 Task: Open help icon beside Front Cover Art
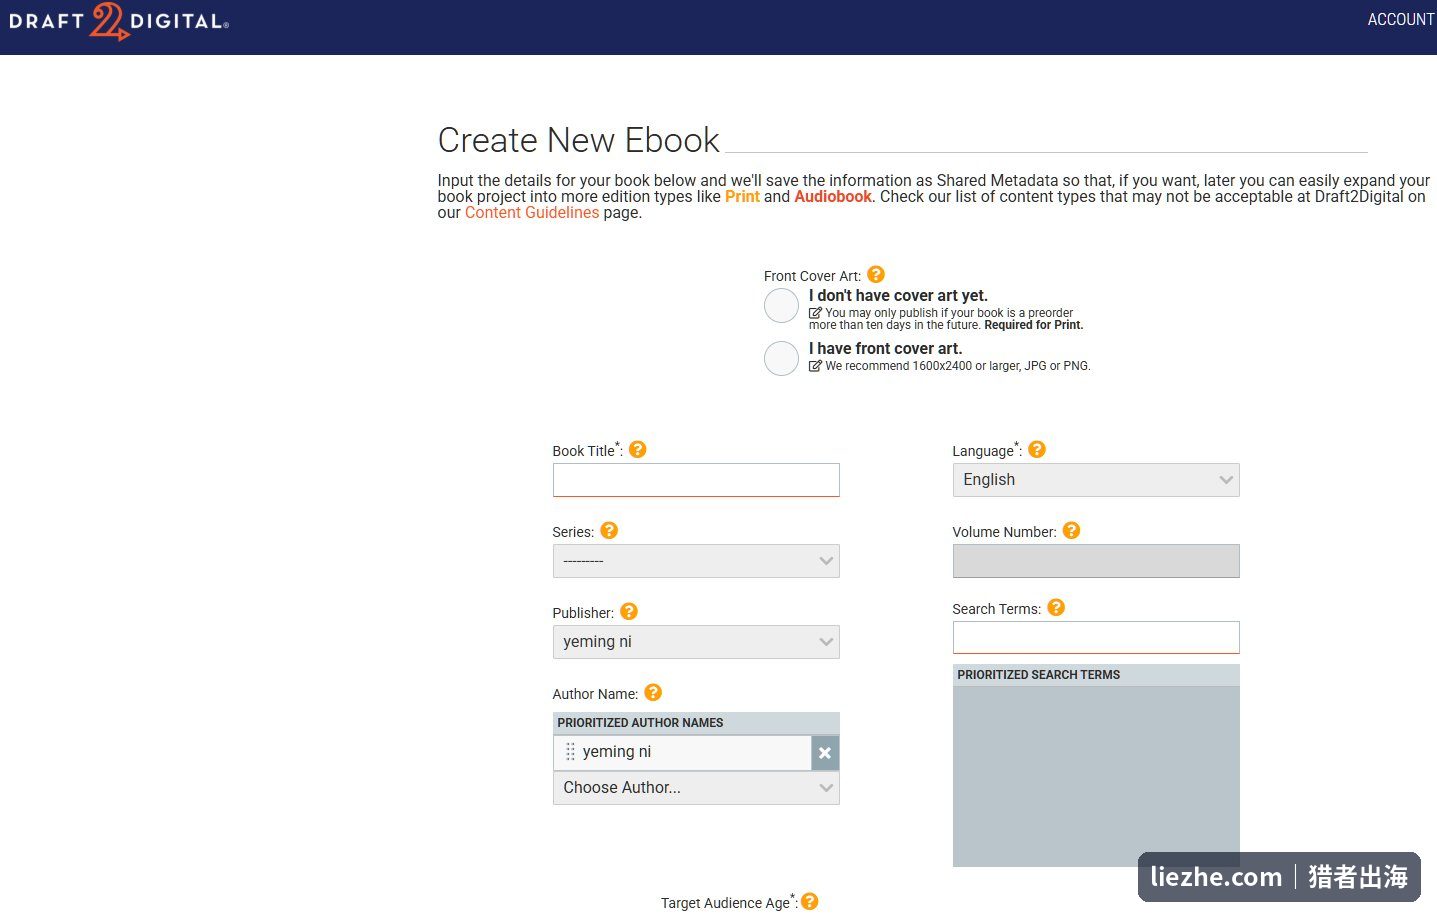(x=876, y=274)
